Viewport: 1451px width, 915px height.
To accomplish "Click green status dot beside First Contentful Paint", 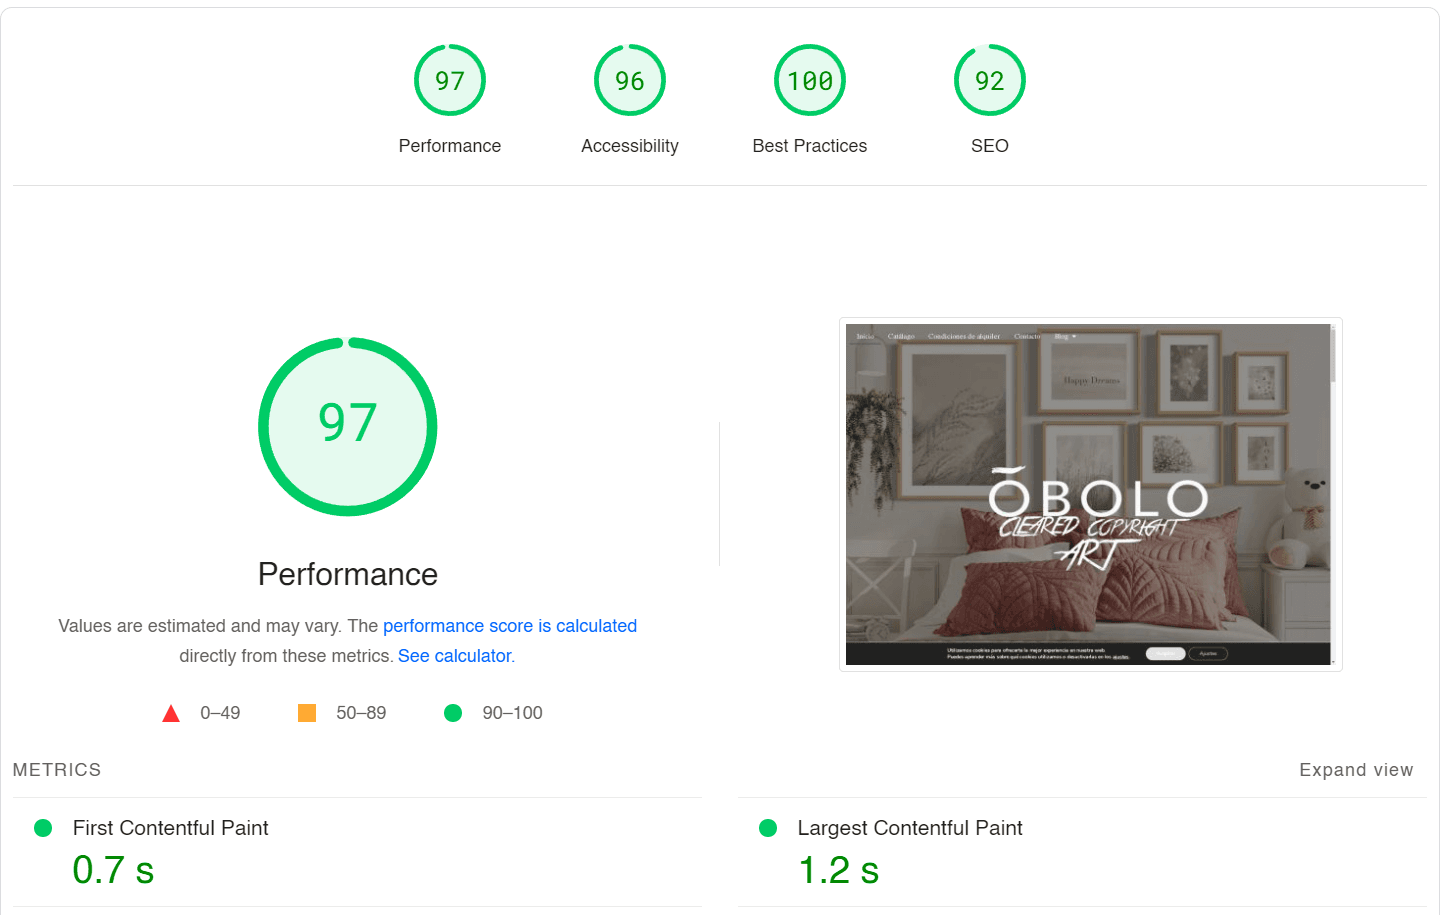I will [43, 828].
